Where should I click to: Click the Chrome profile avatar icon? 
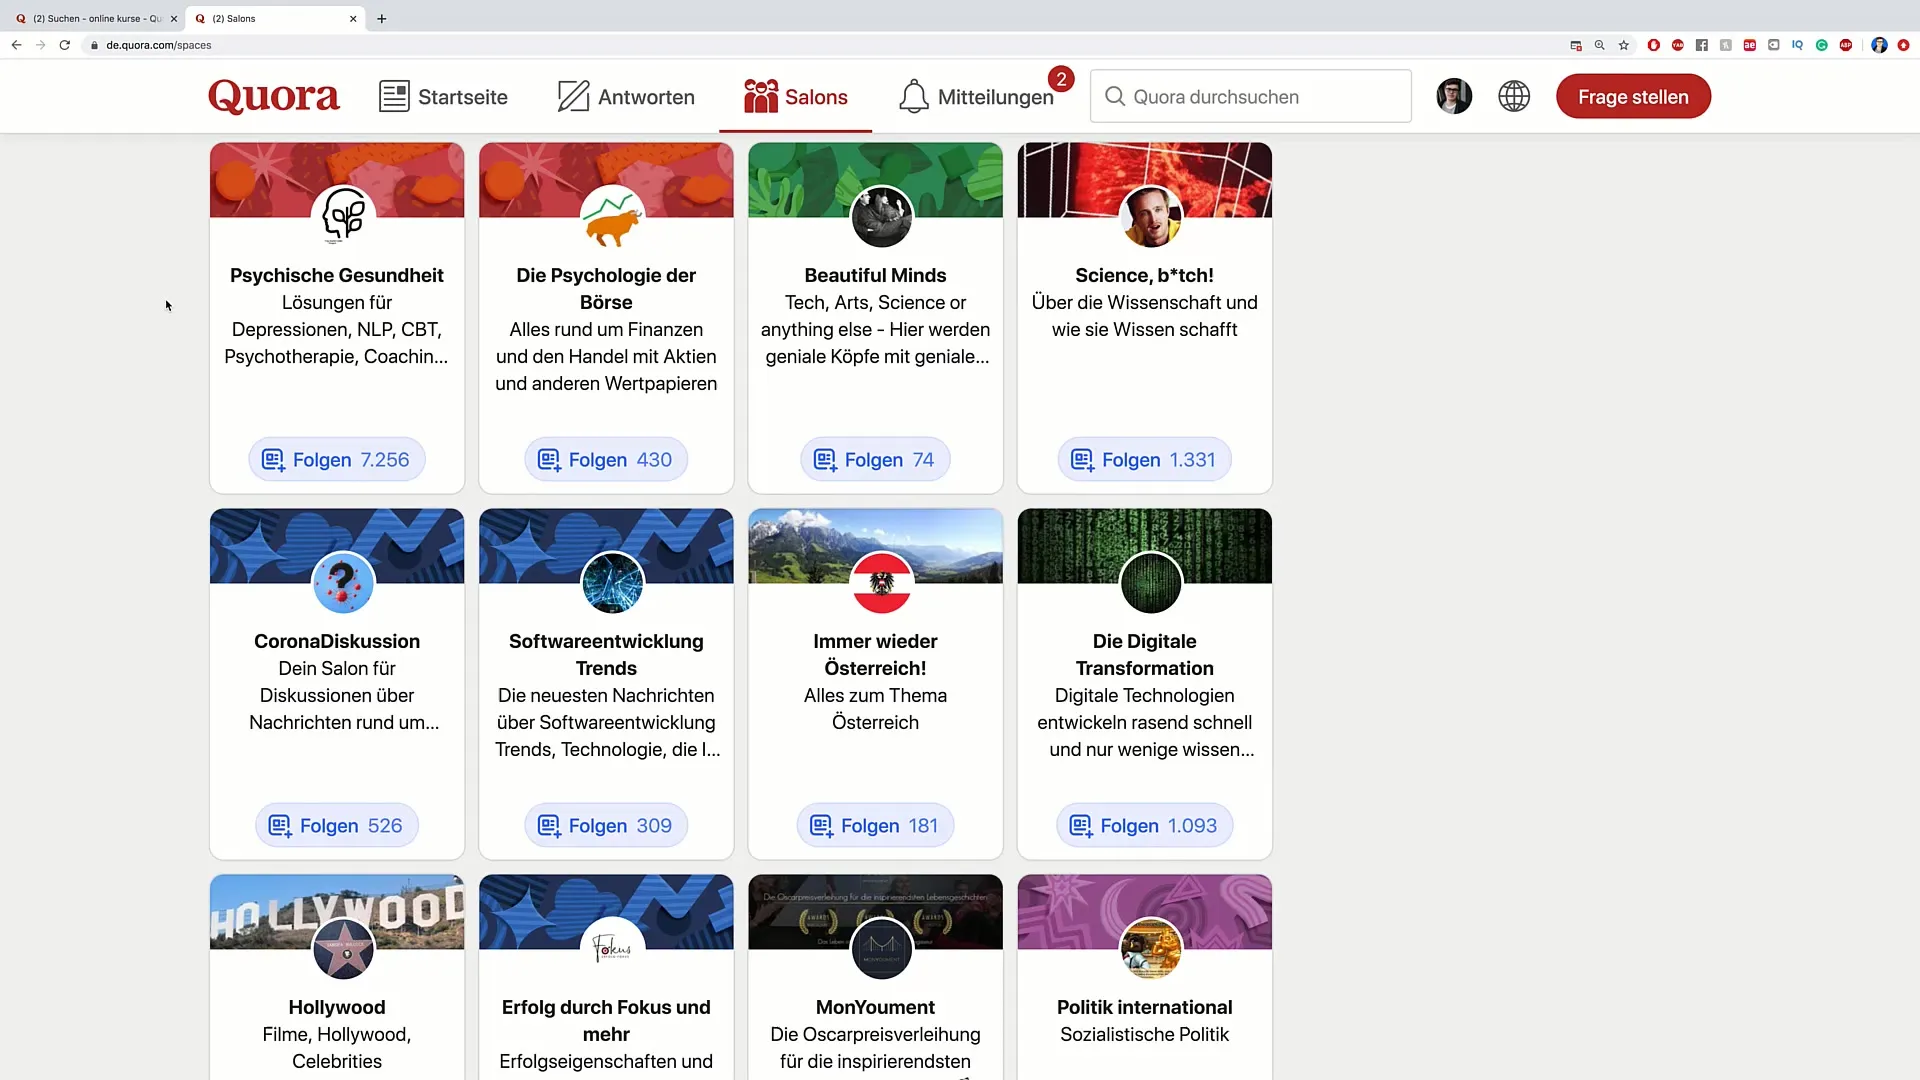pos(1879,45)
